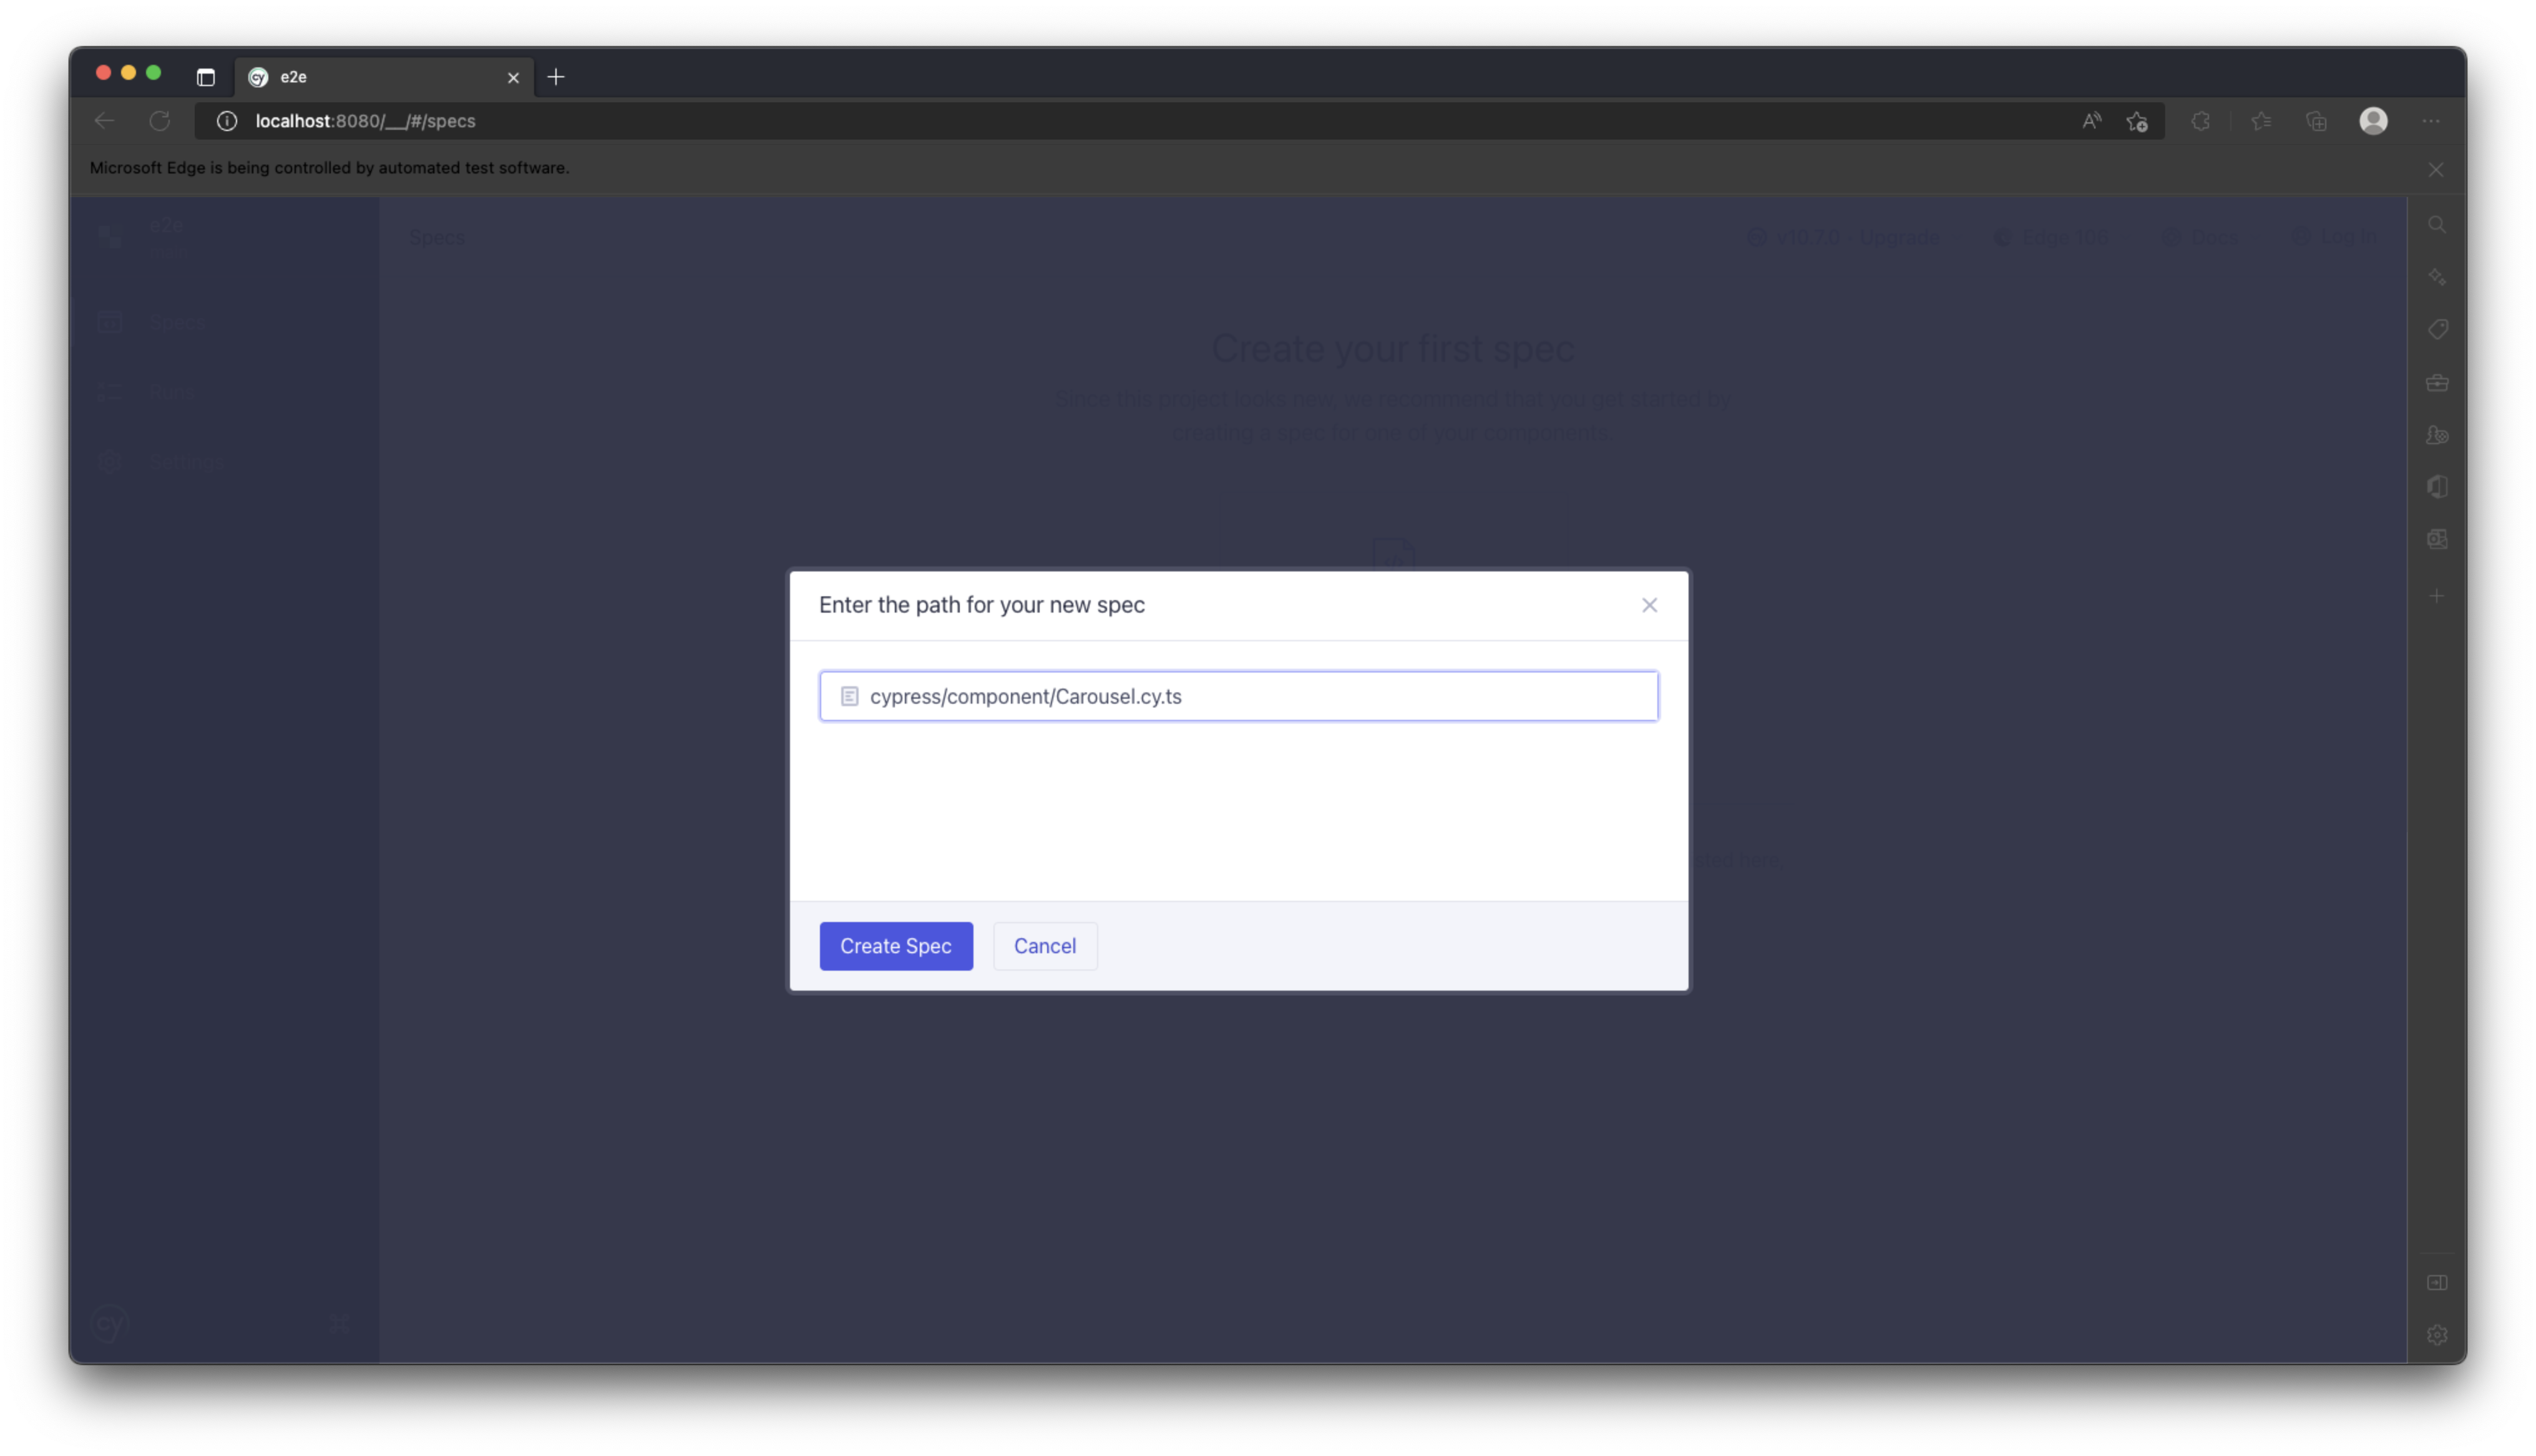Open a new browser tab
The height and width of the screenshot is (1456, 2536).
[x=556, y=77]
